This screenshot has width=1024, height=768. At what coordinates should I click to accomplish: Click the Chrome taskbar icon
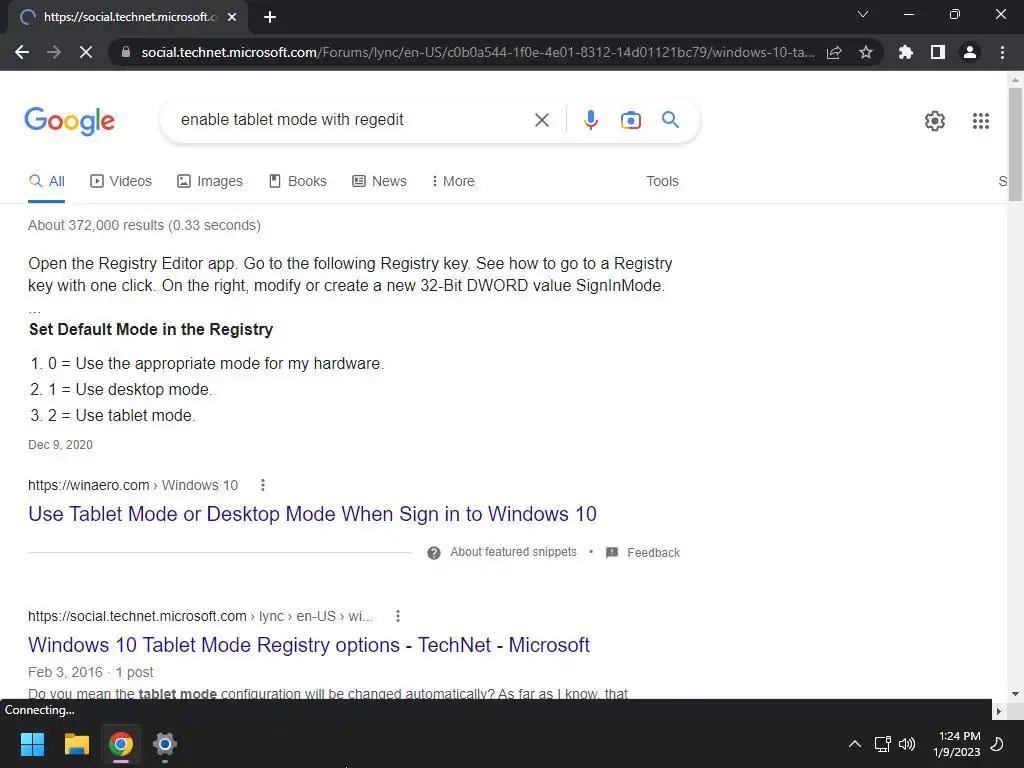[x=121, y=744]
